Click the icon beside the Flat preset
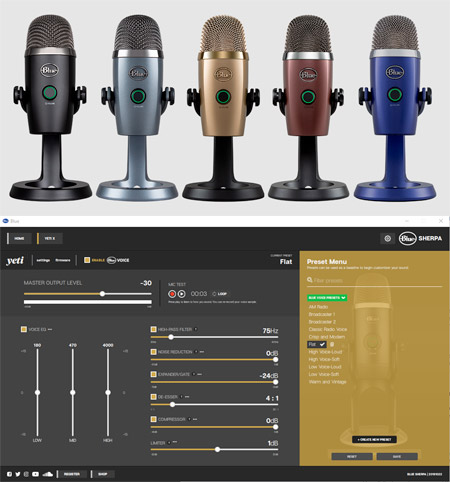The width and height of the screenshot is (450, 482). pos(332,344)
